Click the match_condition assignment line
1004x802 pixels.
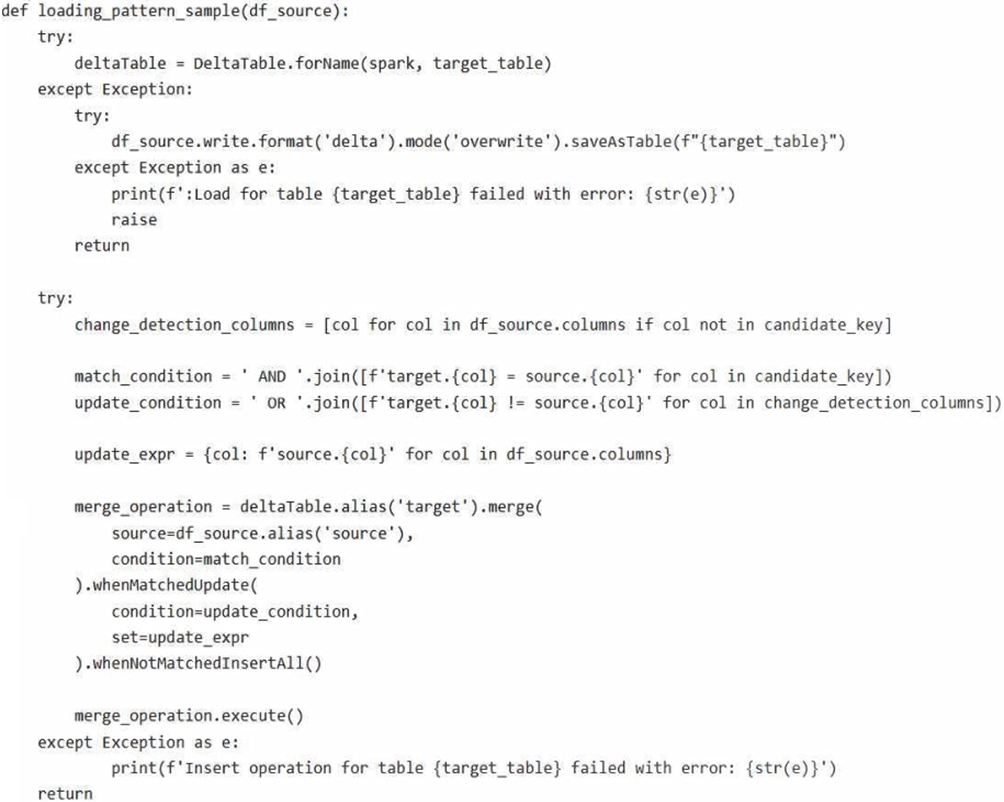(483, 376)
